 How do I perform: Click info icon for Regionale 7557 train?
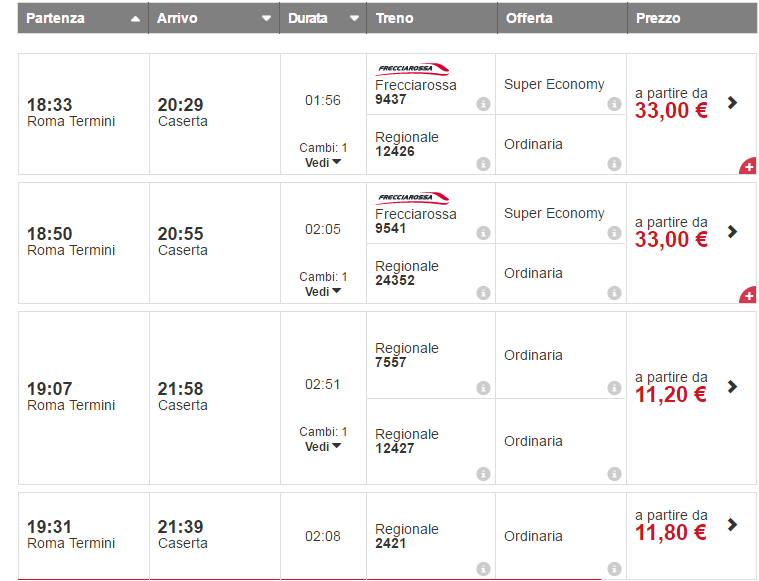[483, 388]
